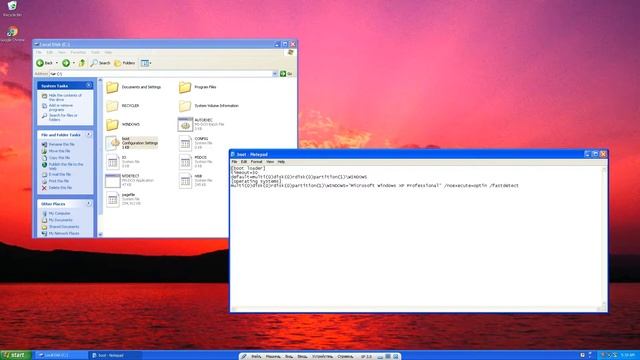Switch to boot - Notepad taskbar button
The height and width of the screenshot is (360, 640).
[x=116, y=356]
